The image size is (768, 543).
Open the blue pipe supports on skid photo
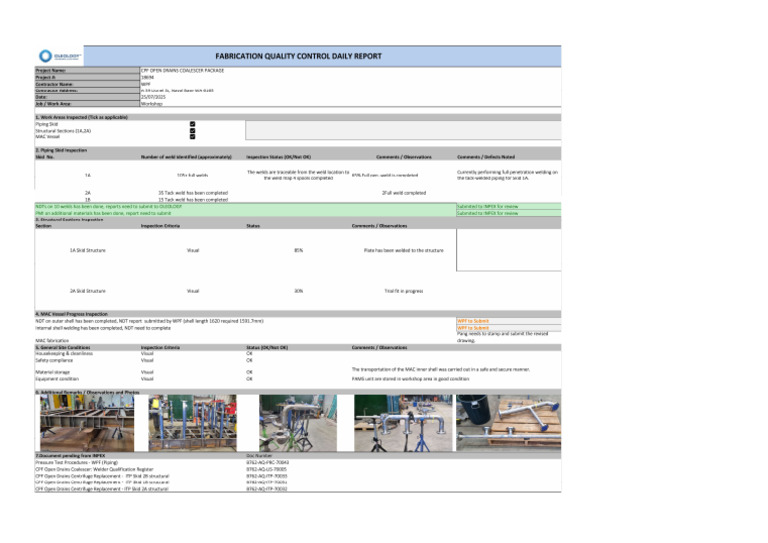(192, 423)
